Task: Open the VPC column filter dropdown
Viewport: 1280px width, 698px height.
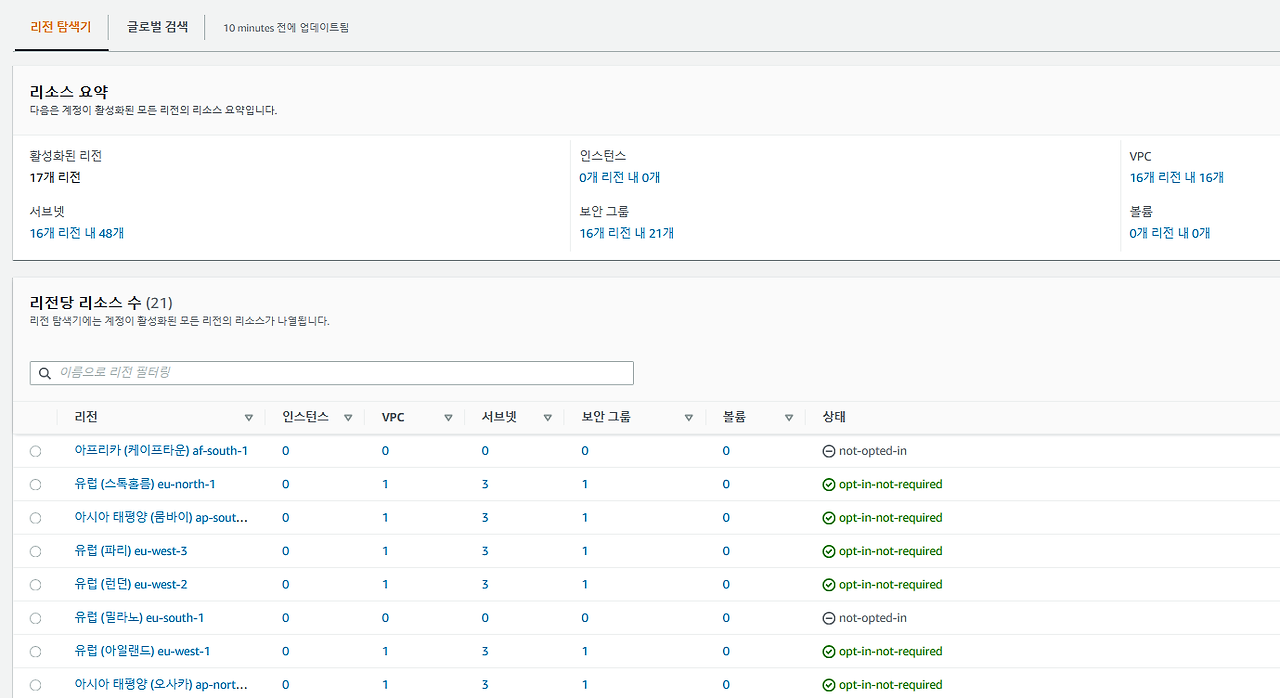Action: pyautogui.click(x=448, y=417)
